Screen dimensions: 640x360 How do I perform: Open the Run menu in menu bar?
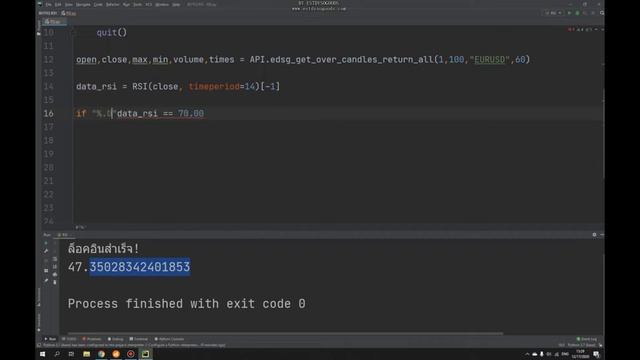coord(126,4)
